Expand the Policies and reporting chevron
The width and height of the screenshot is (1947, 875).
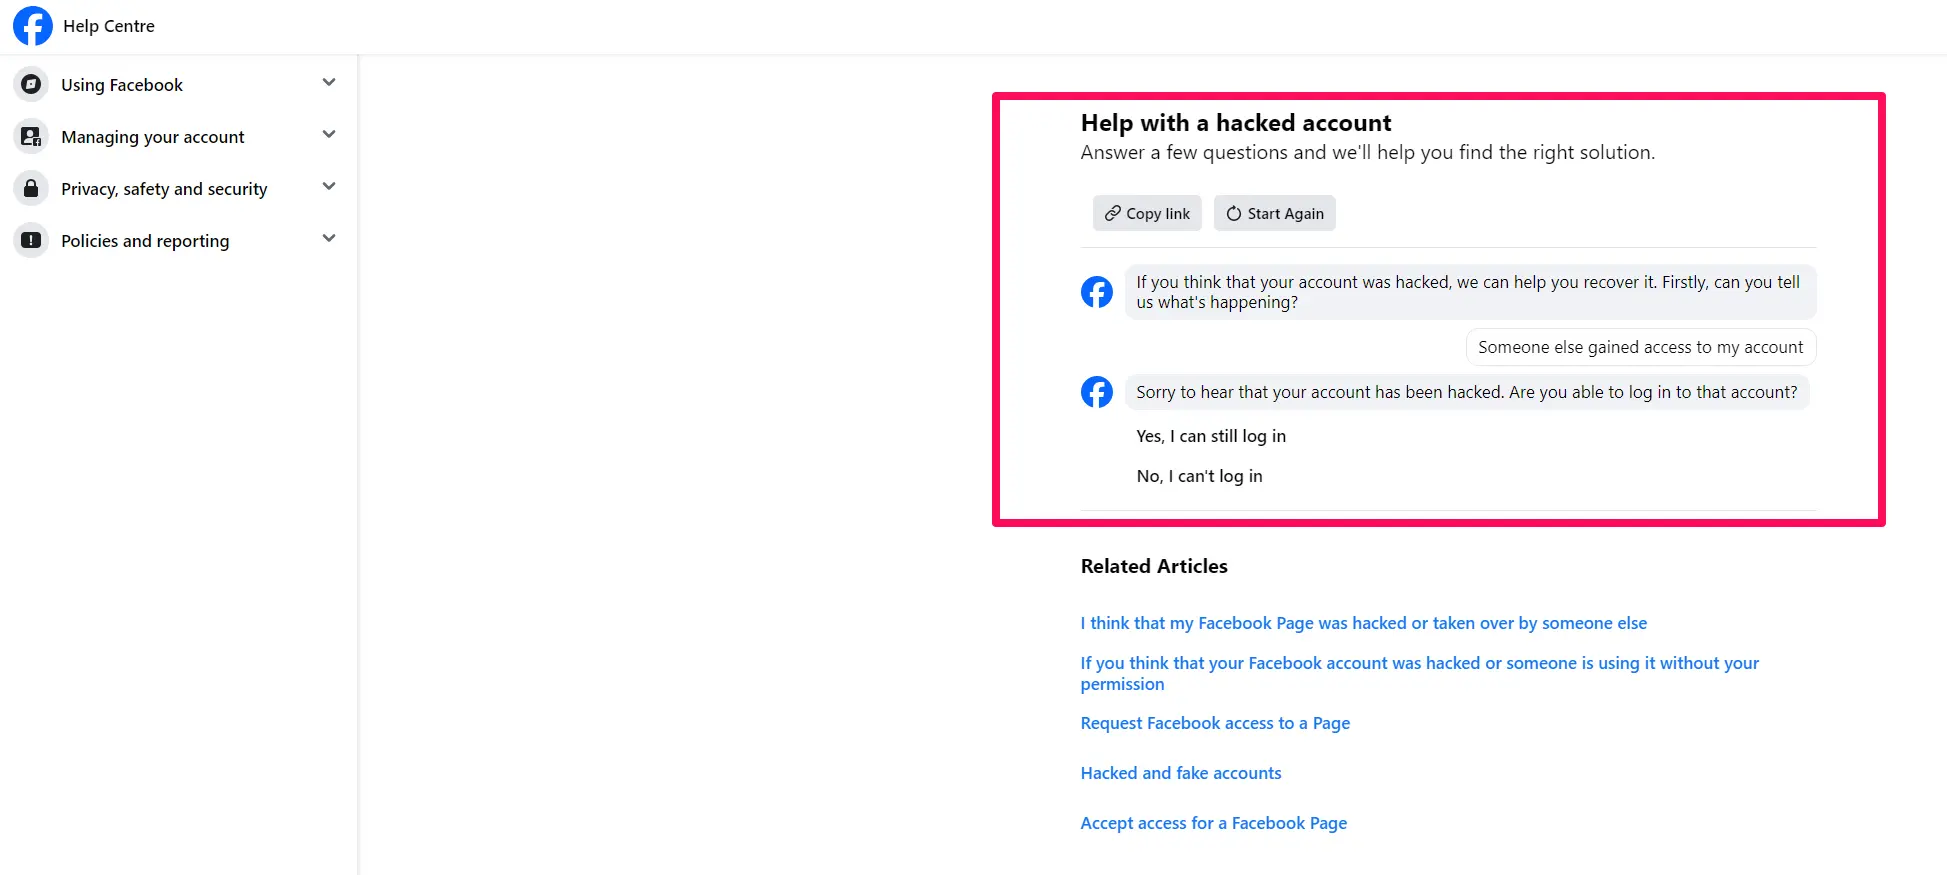(329, 239)
